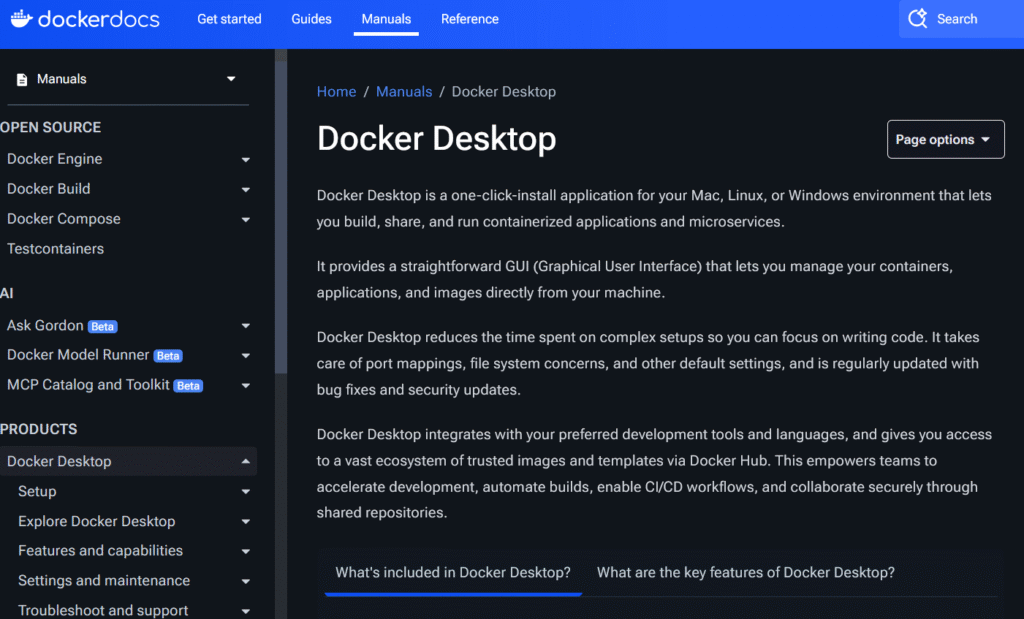
Task: Click the OPEN SOURCE section heading
Action: pyautogui.click(x=51, y=127)
